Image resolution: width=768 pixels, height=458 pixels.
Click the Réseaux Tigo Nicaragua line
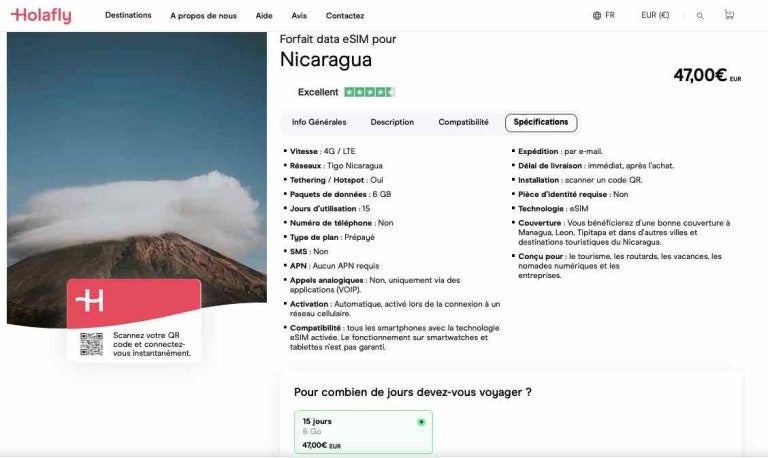click(336, 166)
